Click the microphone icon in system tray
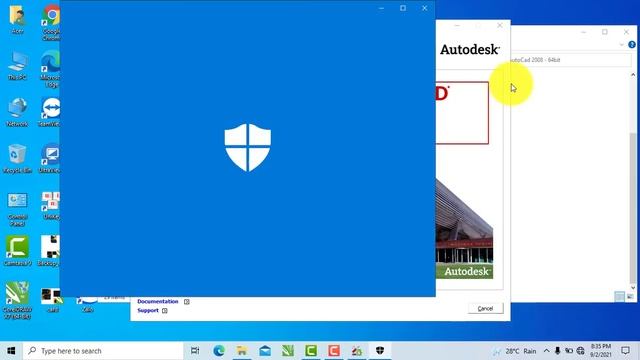The height and width of the screenshot is (360, 640). click(x=557, y=351)
